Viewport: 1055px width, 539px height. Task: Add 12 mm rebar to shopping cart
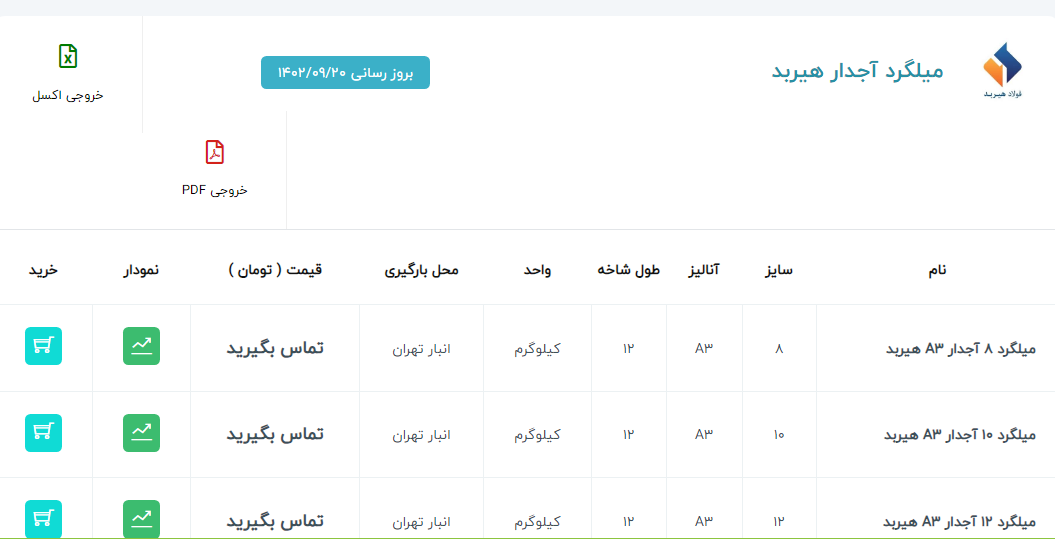[43, 518]
